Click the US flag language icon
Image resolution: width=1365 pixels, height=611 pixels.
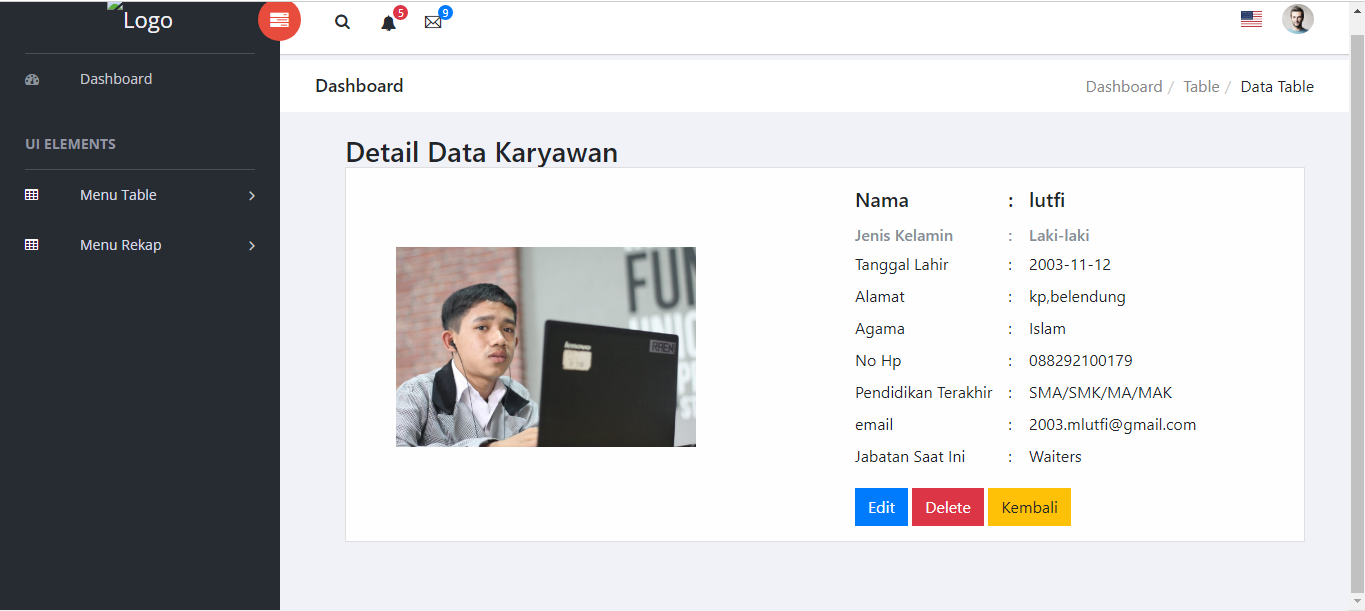[1251, 19]
